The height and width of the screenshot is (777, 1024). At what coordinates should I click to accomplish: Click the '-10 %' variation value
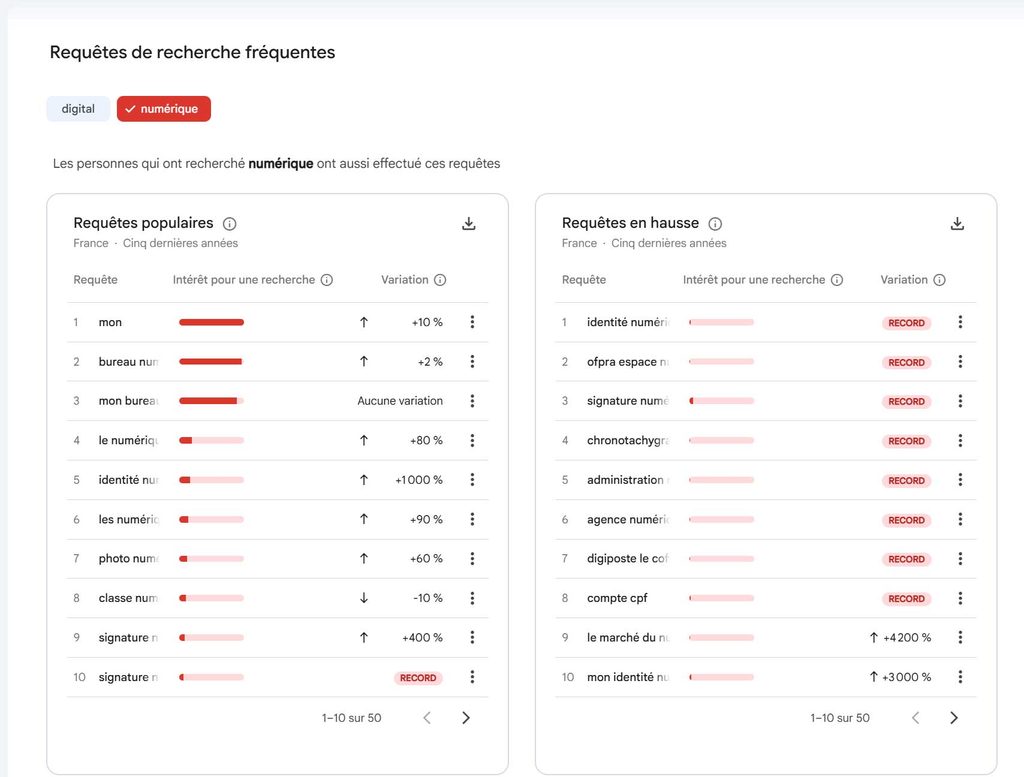coord(428,598)
